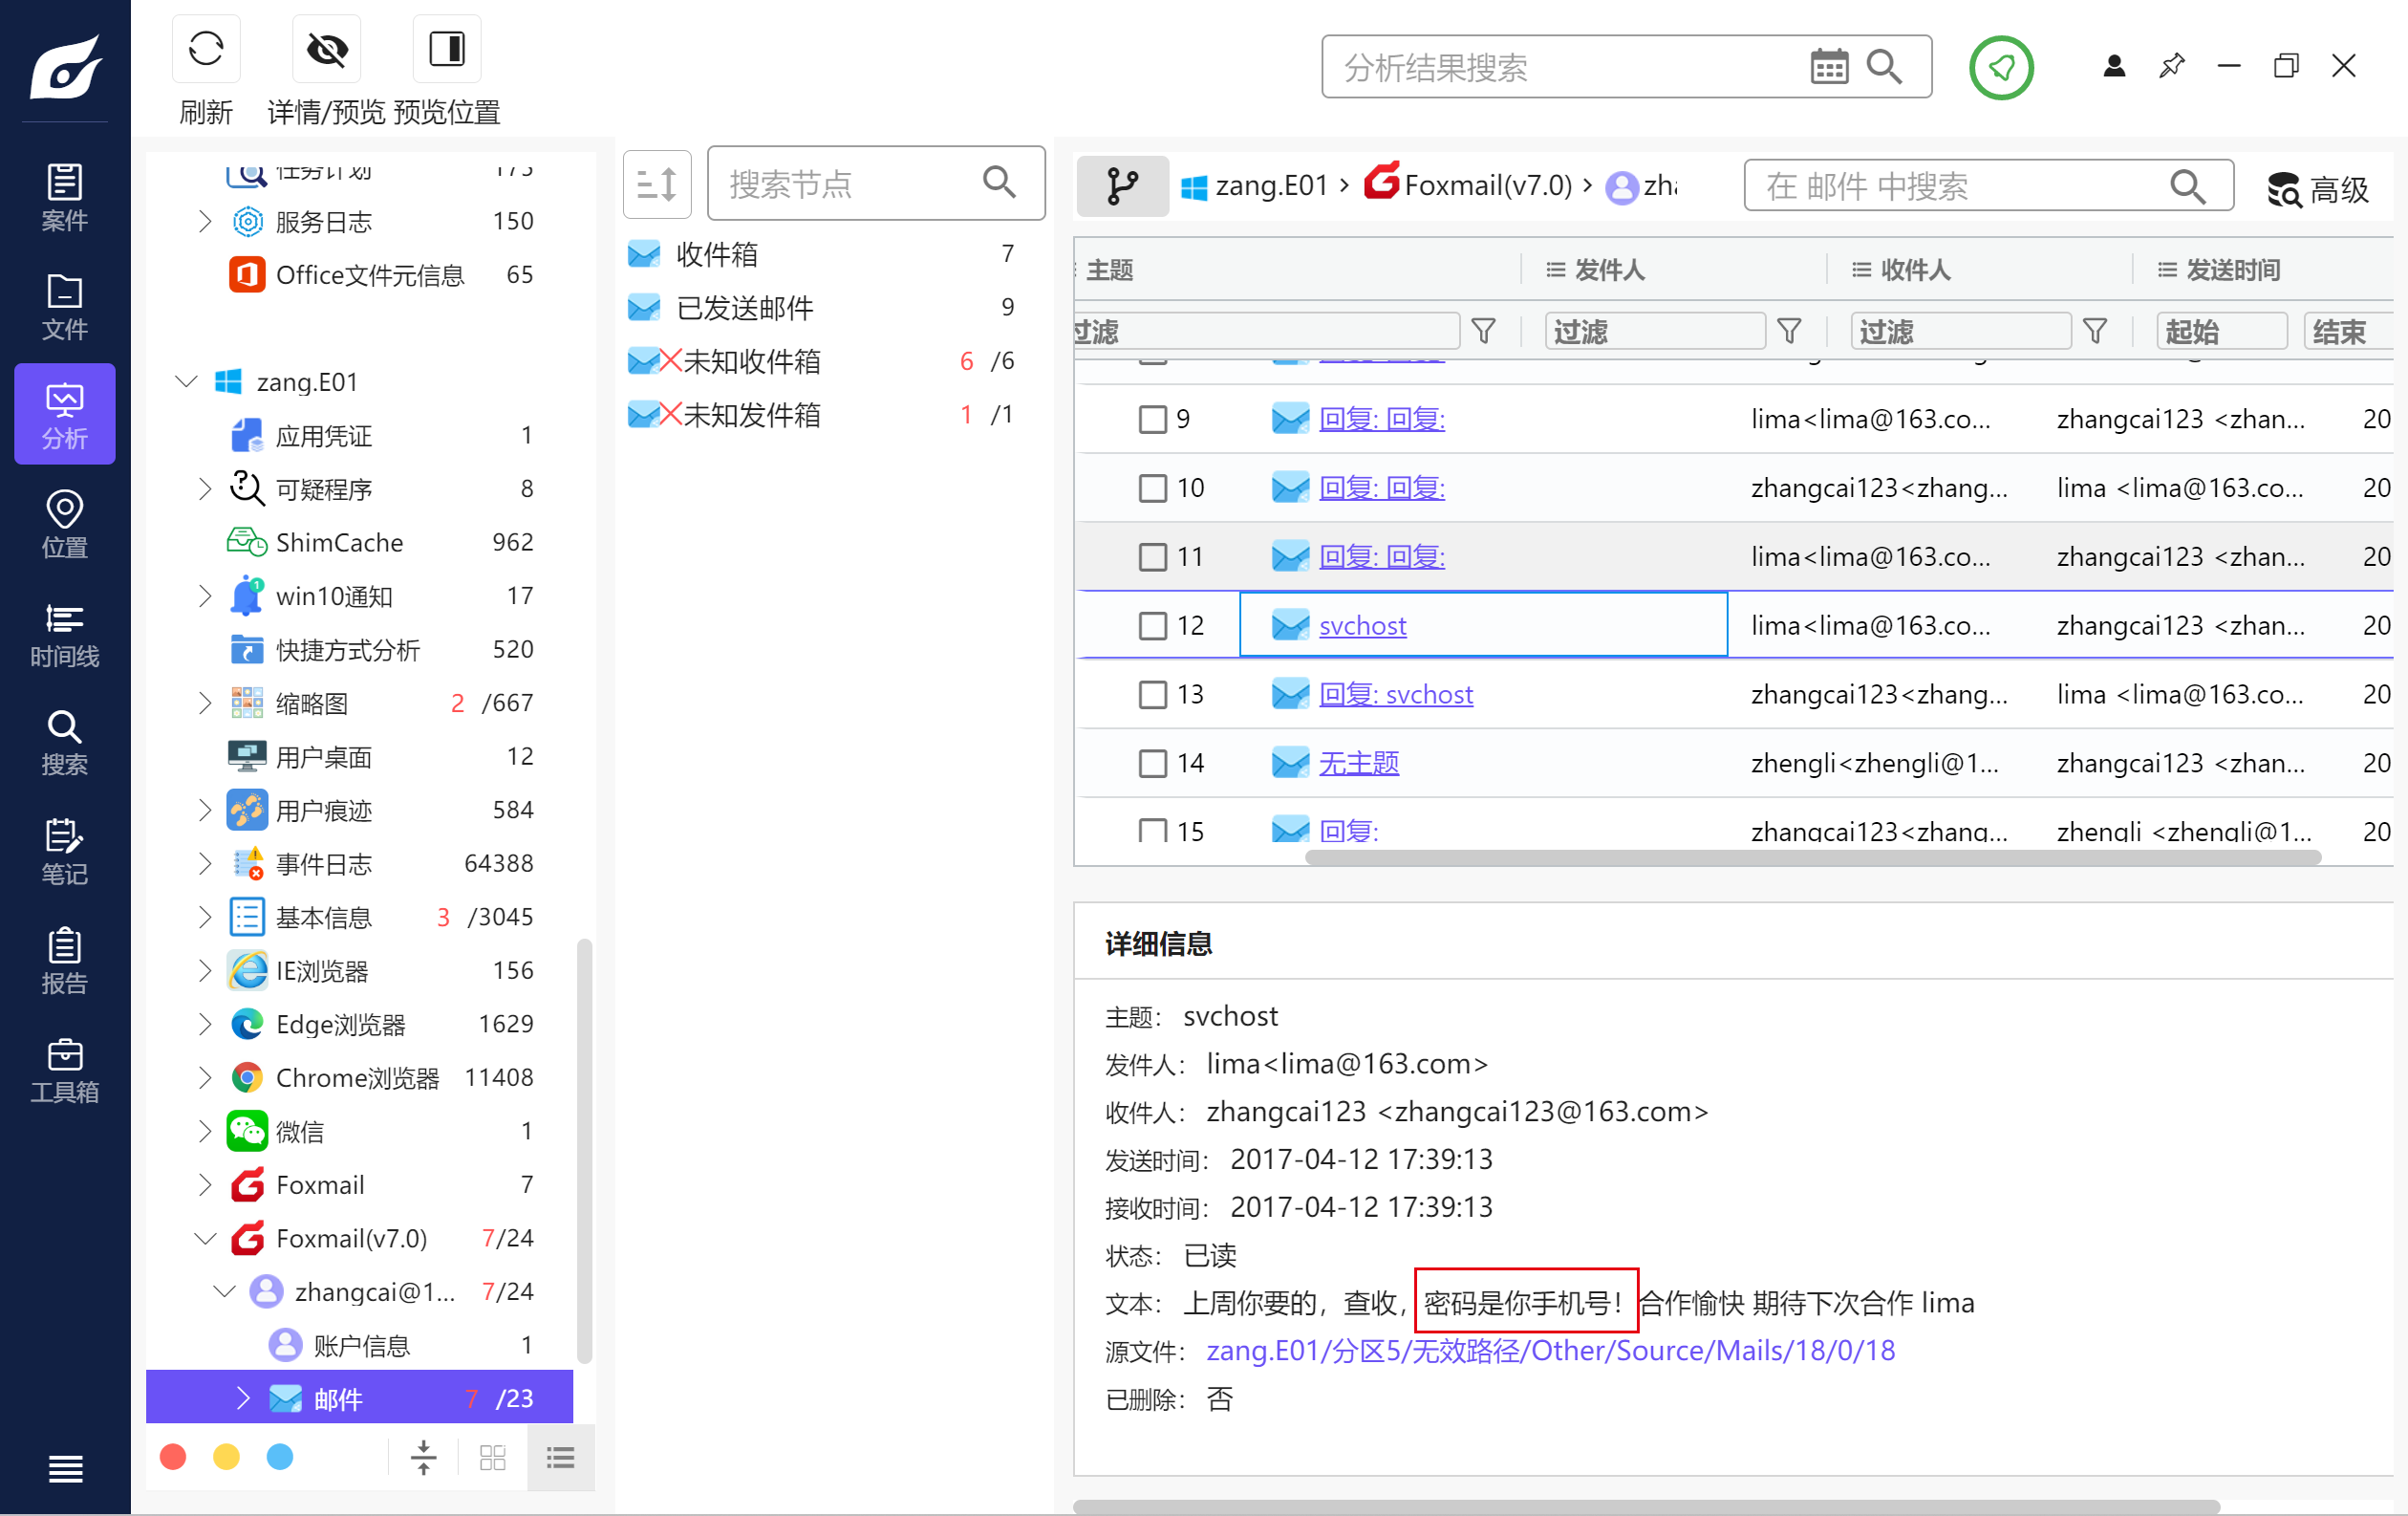
Task: Click the collapse-all icon beside color dots
Action: (x=424, y=1457)
